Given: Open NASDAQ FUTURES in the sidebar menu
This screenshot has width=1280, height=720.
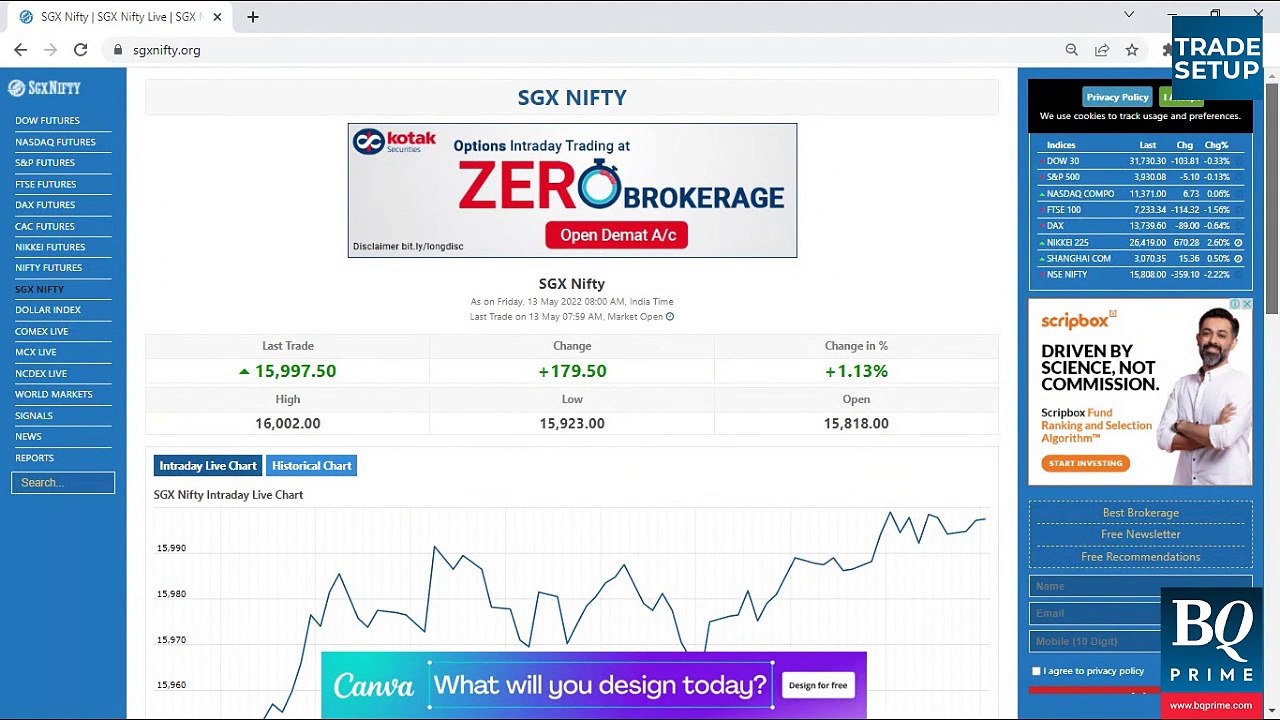Looking at the screenshot, I should [x=55, y=142].
